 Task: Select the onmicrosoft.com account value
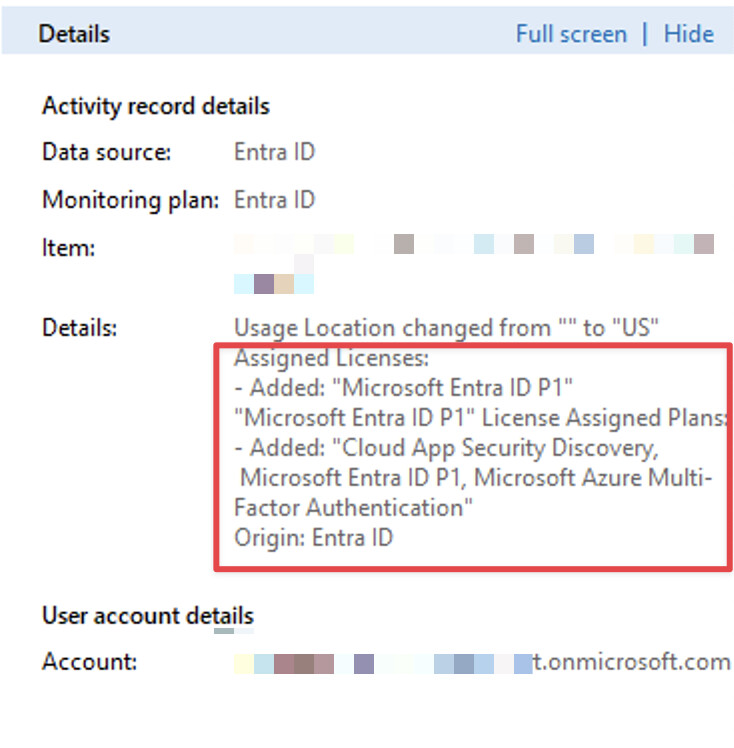tap(630, 662)
